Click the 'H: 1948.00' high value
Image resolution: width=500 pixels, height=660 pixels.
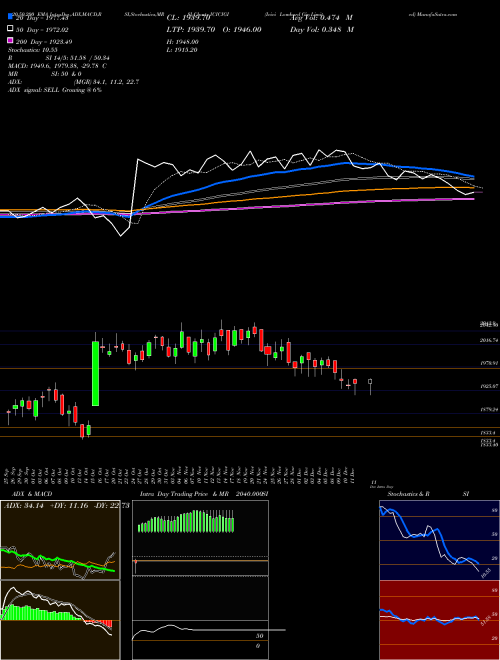pos(182,42)
